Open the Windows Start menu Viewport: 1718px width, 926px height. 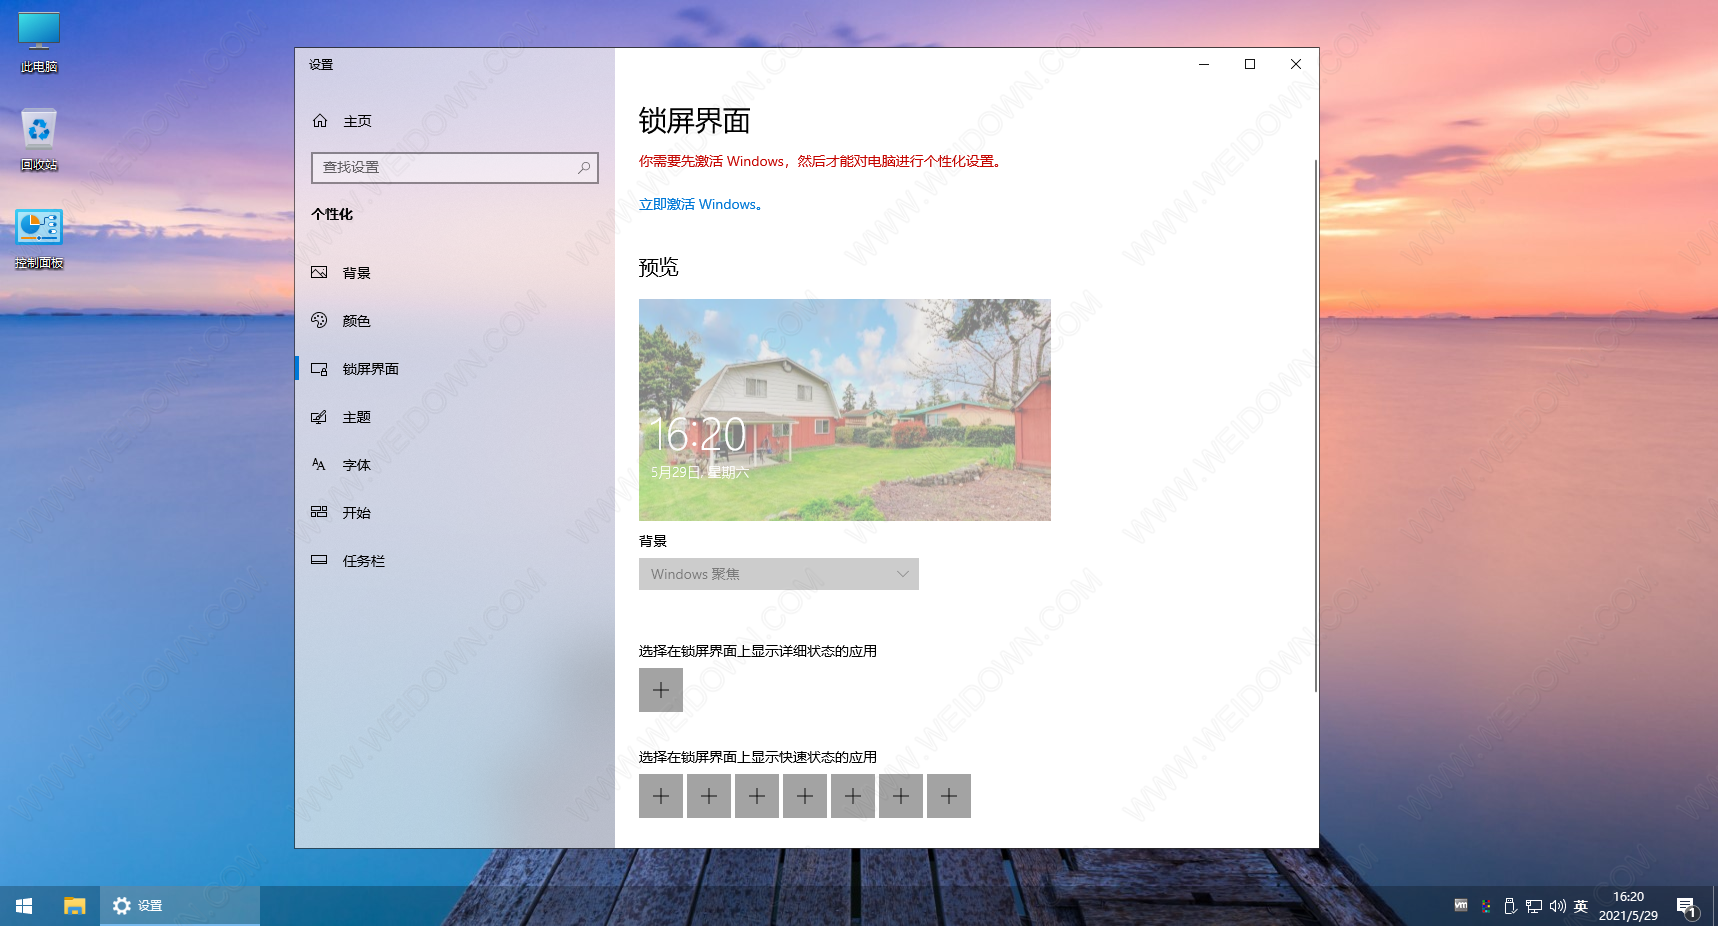coord(24,906)
